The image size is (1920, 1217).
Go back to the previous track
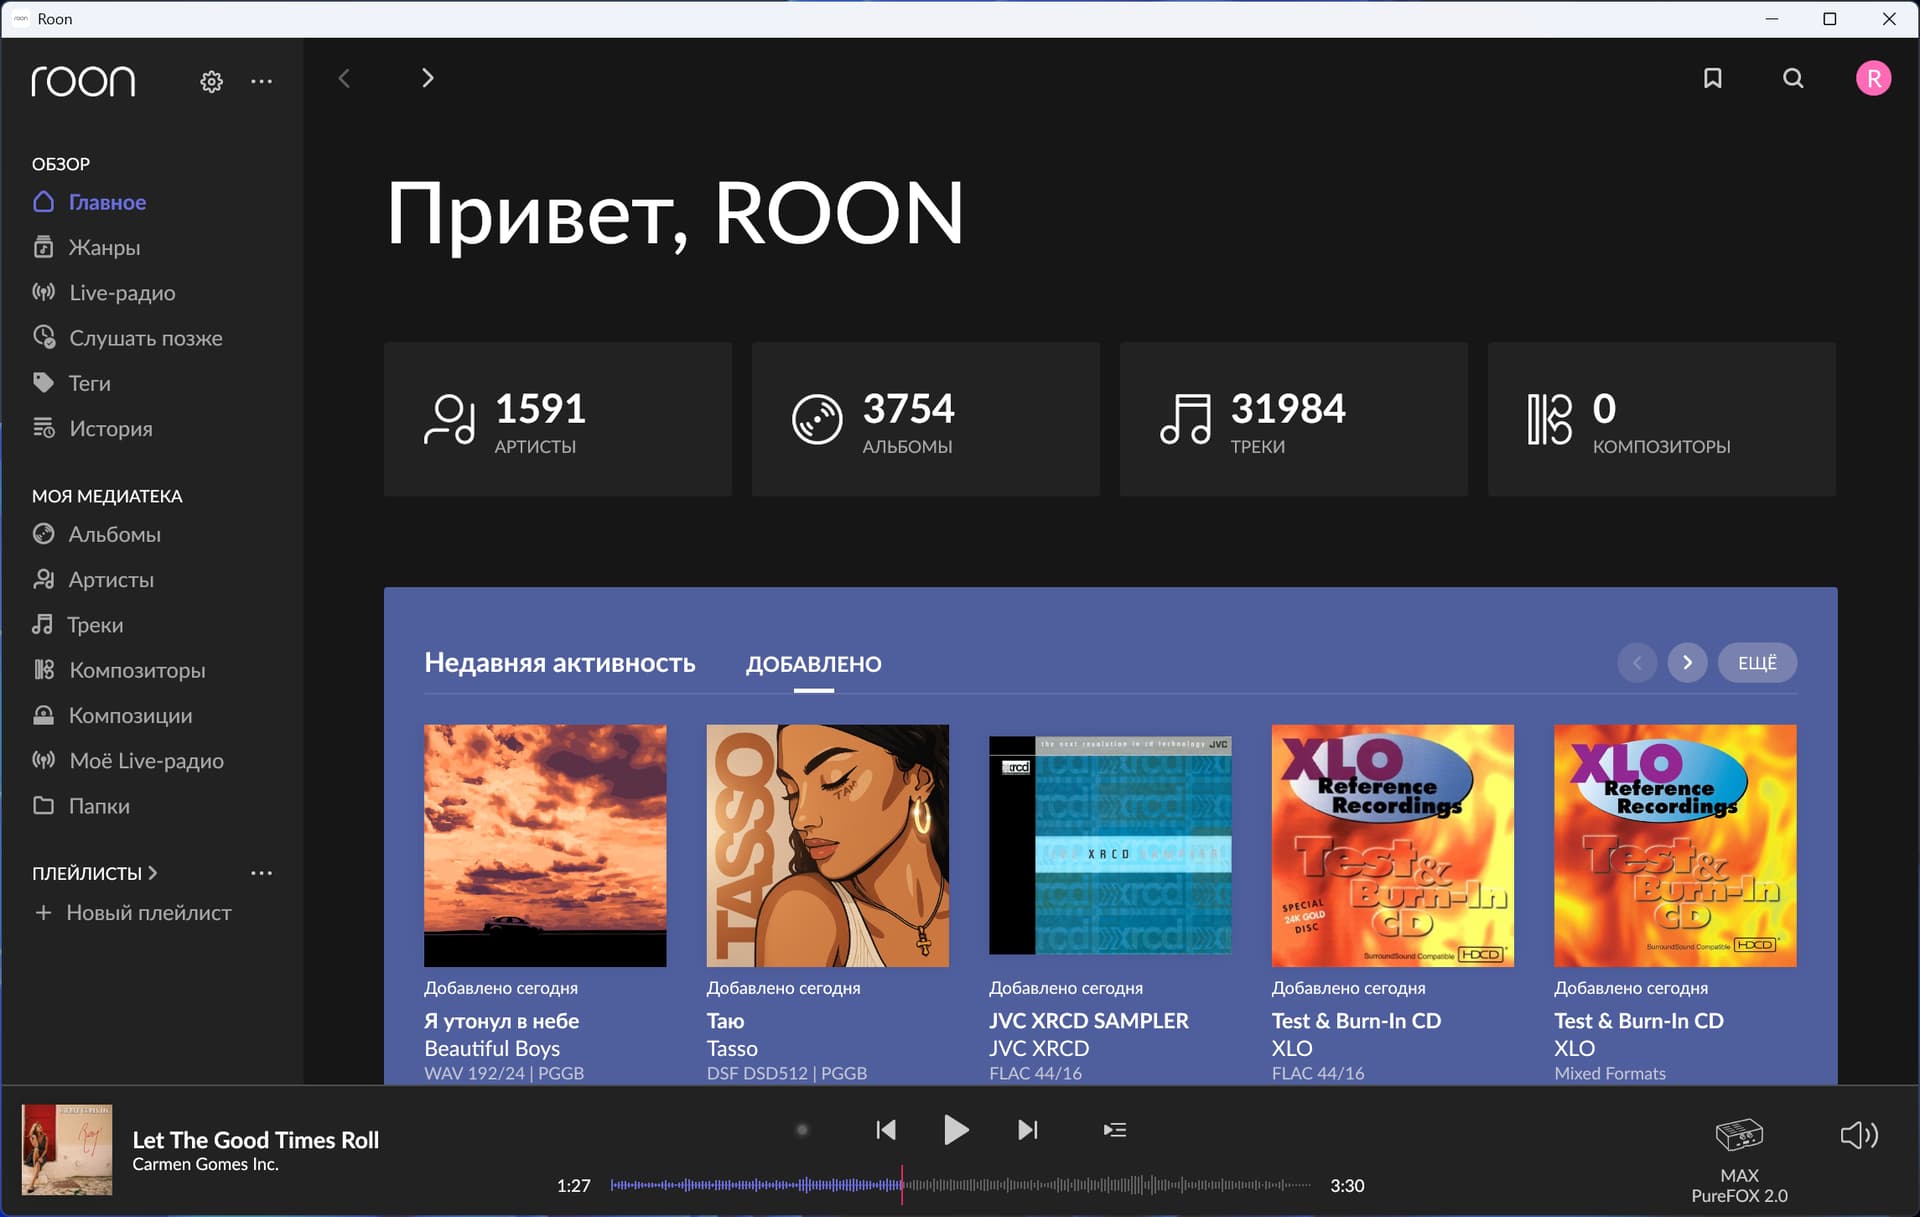[886, 1130]
